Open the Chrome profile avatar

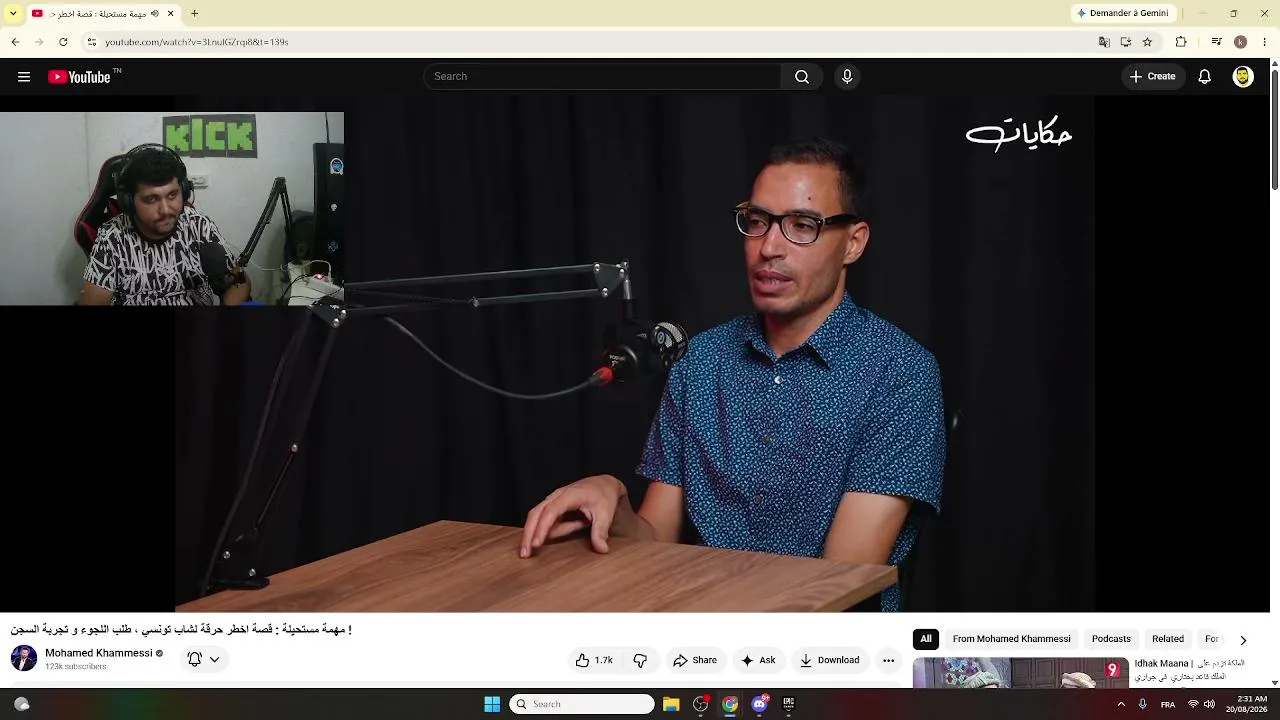point(1240,42)
